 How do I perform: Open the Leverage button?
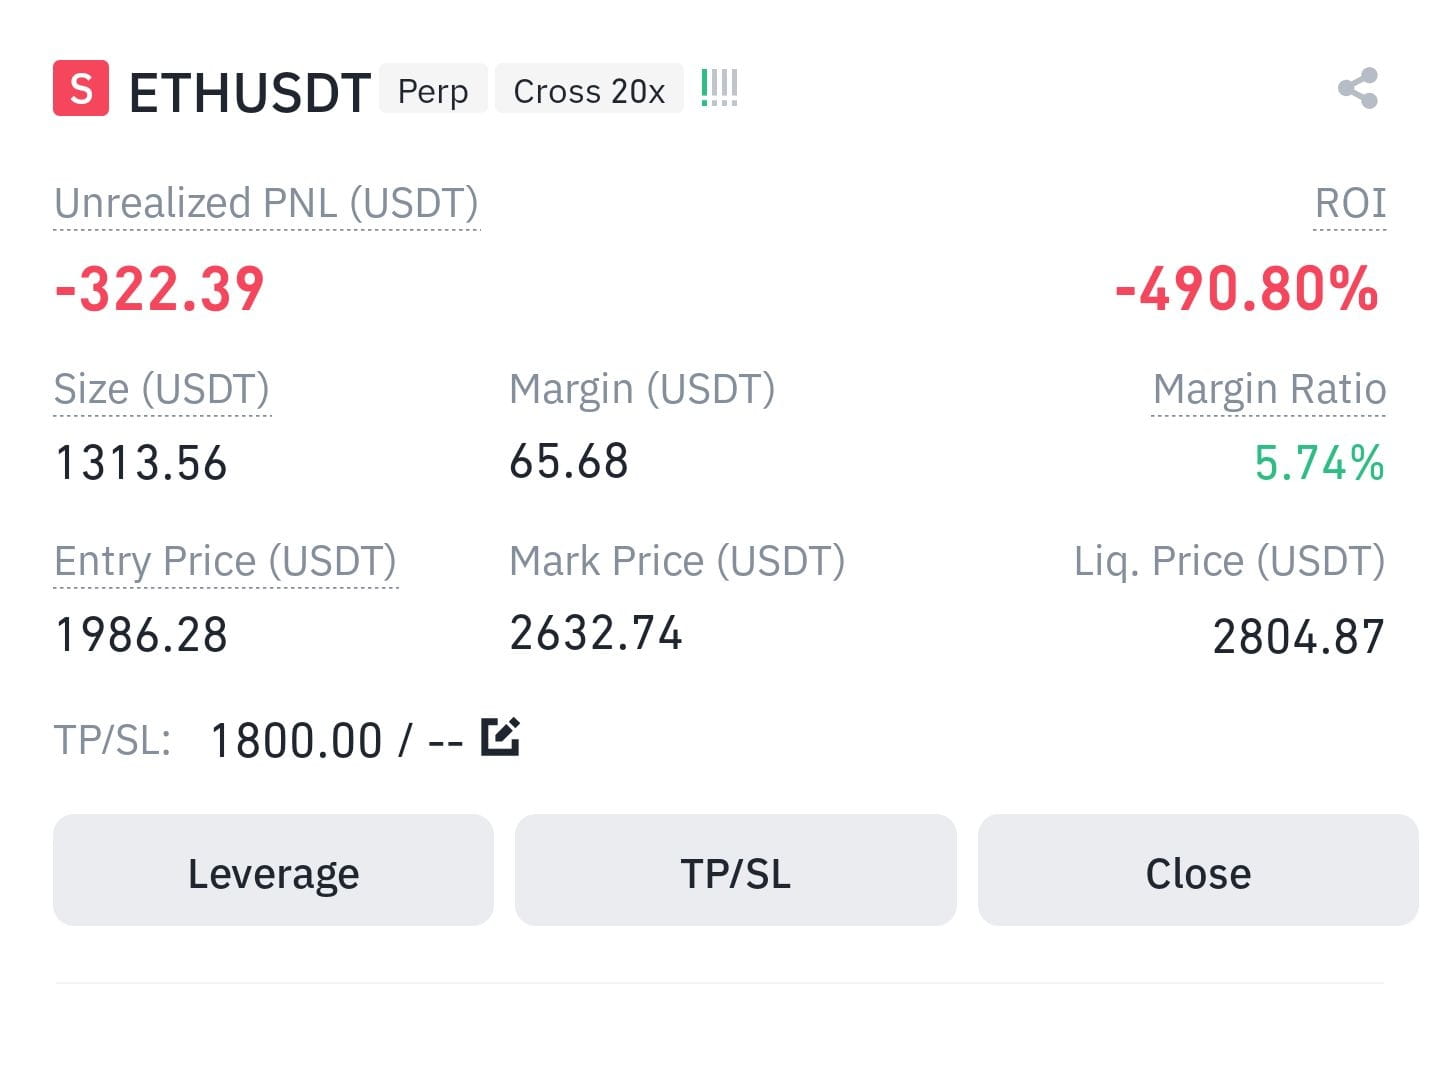(x=273, y=870)
